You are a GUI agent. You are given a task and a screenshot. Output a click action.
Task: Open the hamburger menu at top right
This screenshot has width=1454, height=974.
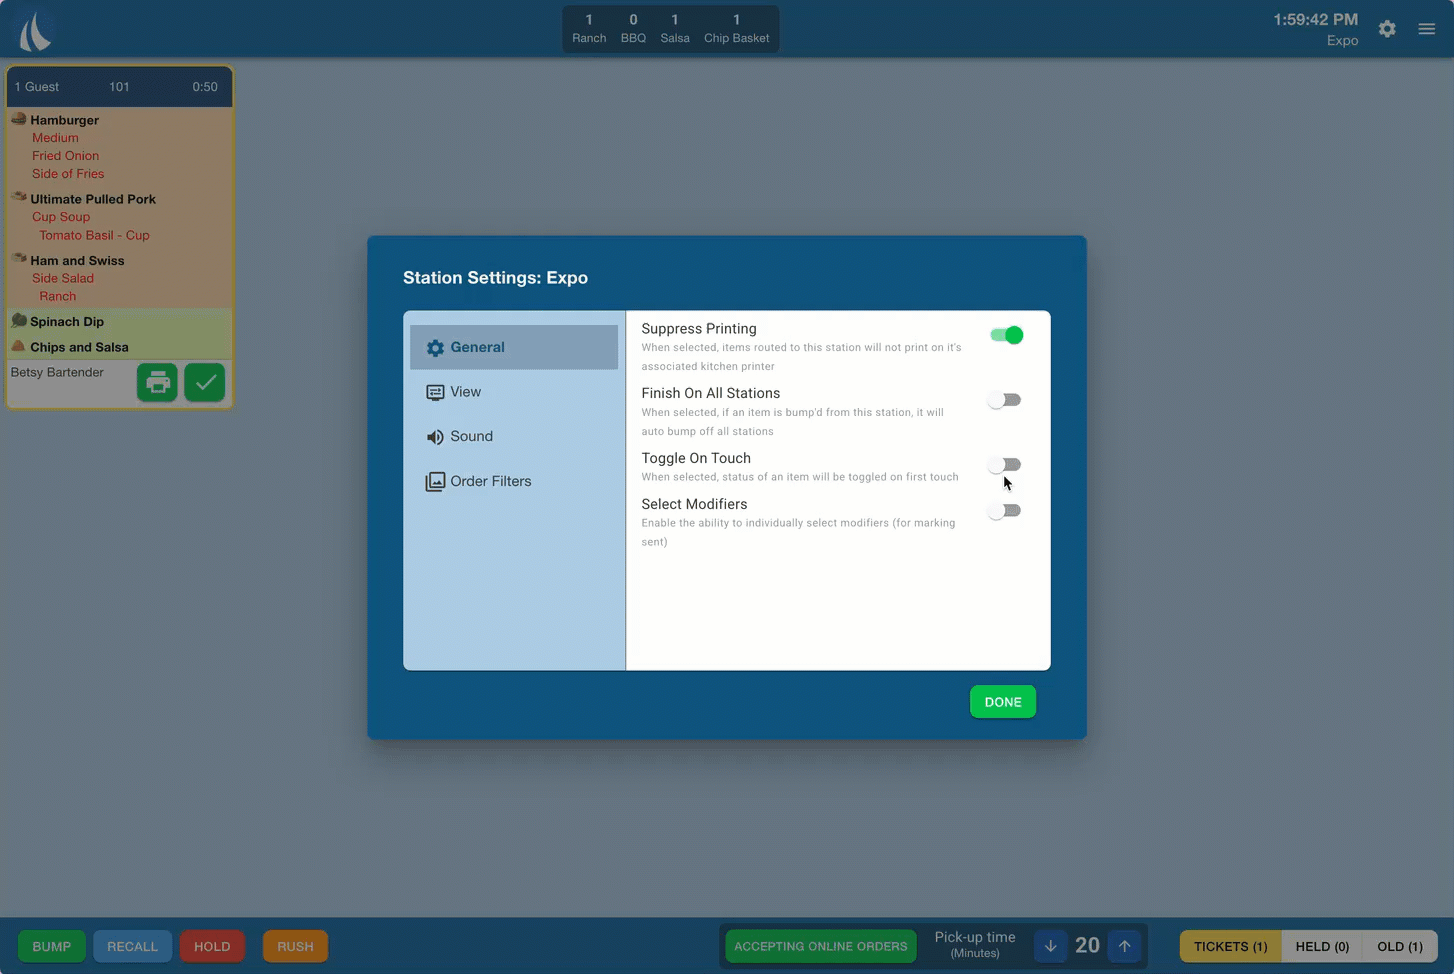[1427, 29]
